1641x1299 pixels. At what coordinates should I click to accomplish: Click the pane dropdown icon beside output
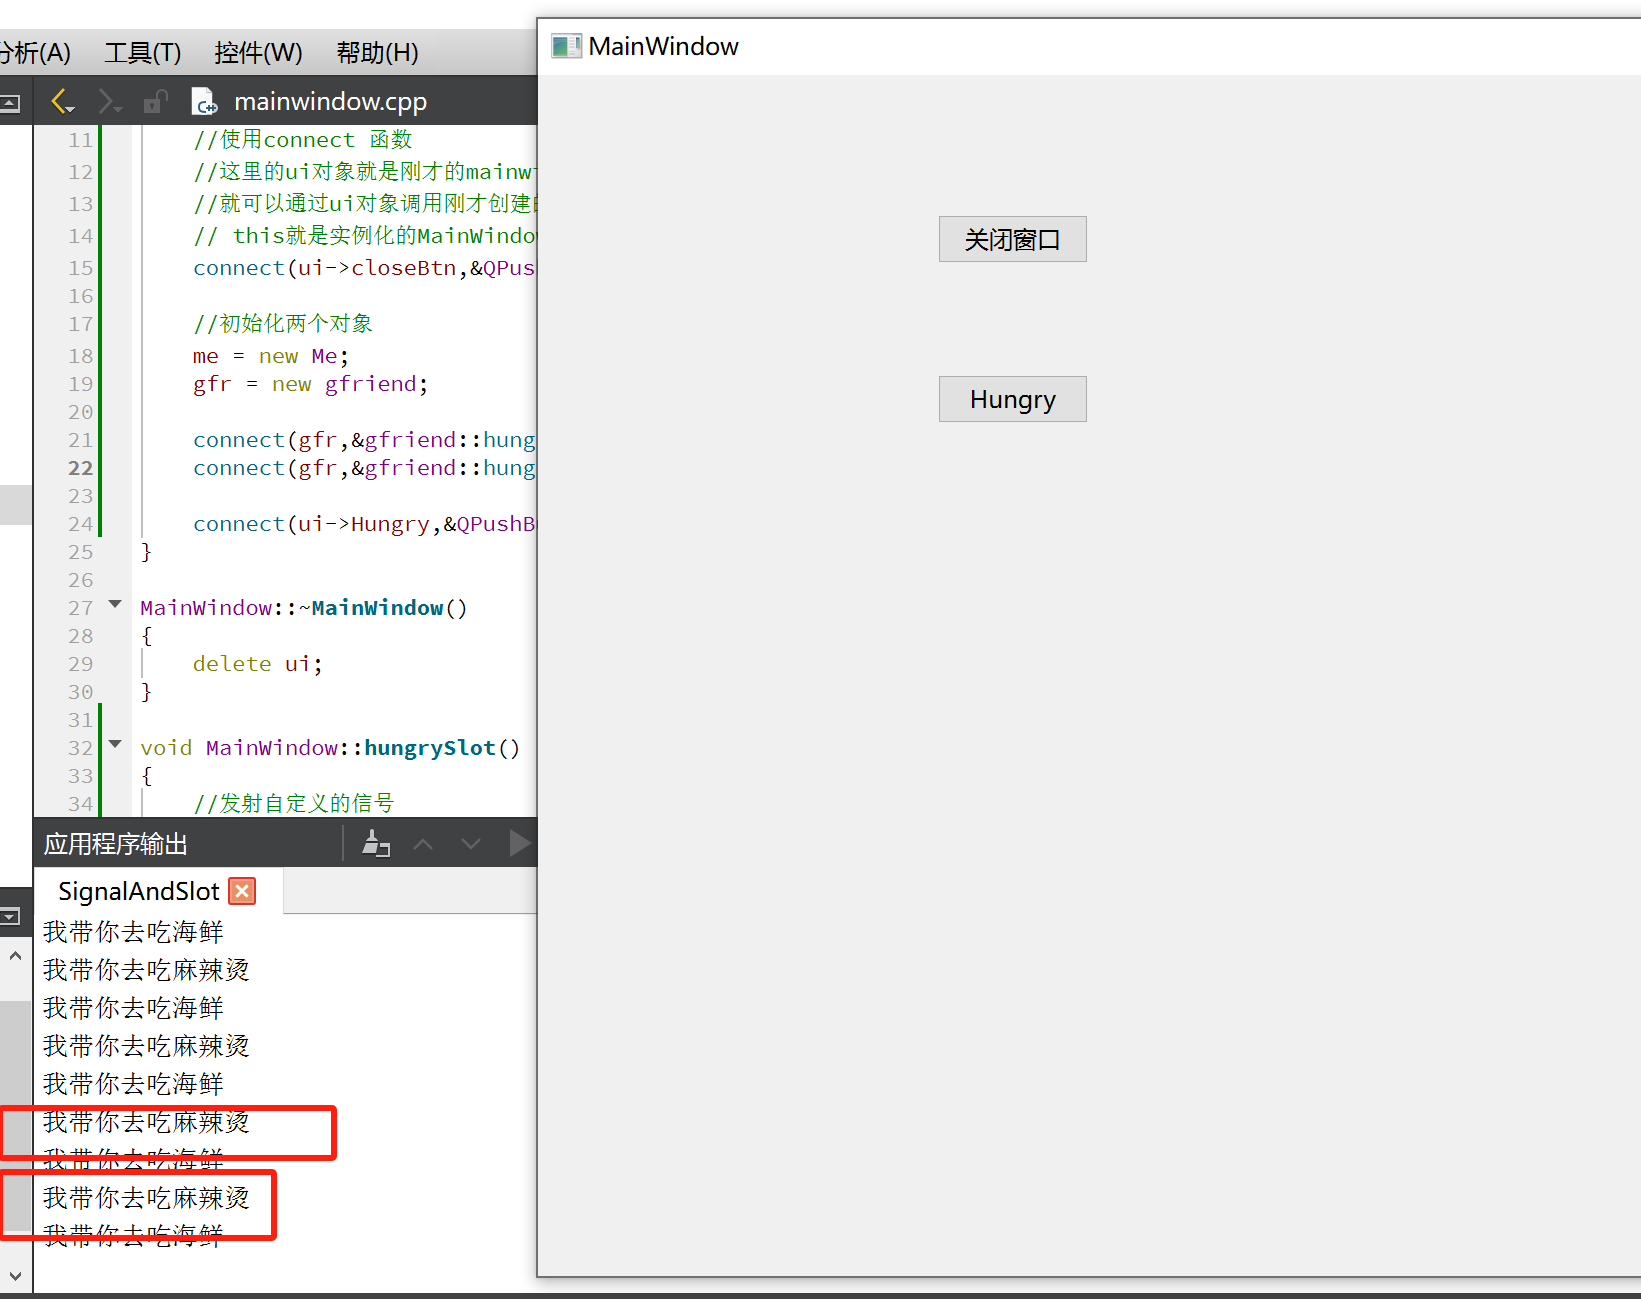coord(10,916)
